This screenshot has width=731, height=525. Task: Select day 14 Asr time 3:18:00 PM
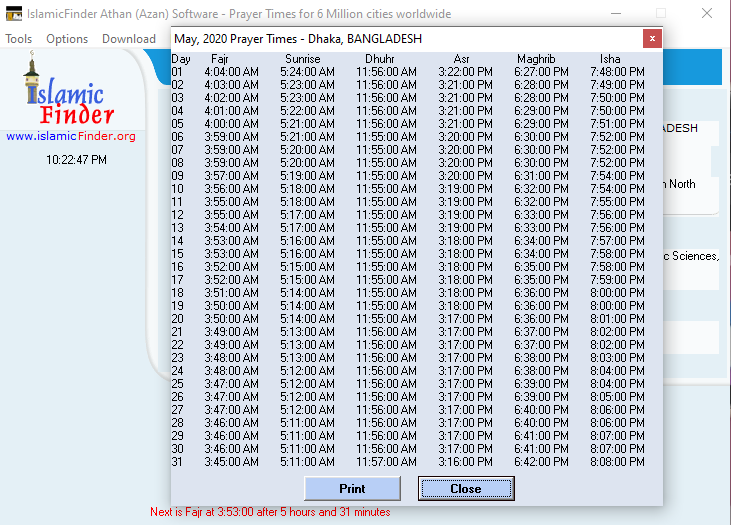(x=465, y=241)
